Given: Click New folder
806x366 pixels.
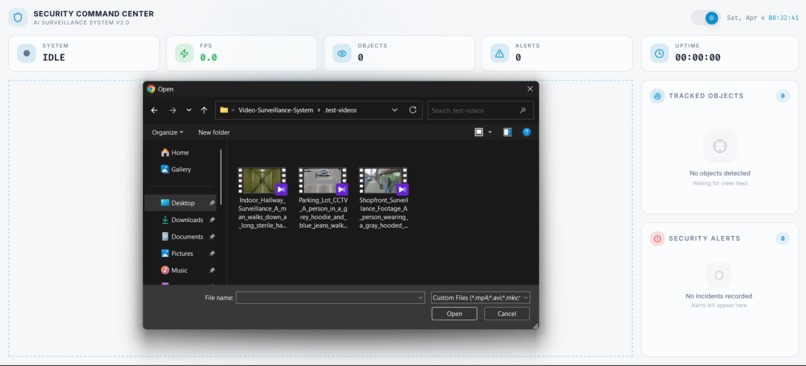Looking at the screenshot, I should point(214,133).
